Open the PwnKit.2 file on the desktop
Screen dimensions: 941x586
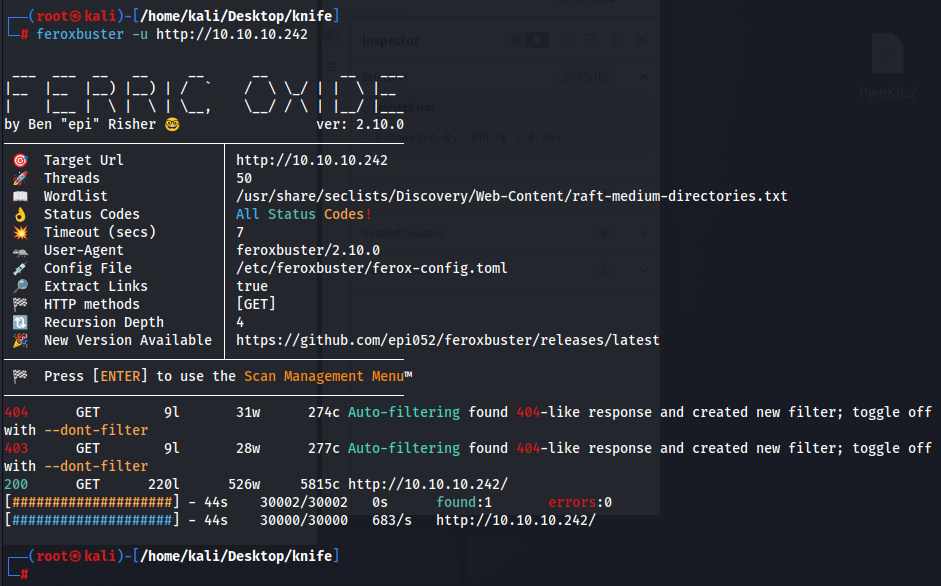pos(888,66)
